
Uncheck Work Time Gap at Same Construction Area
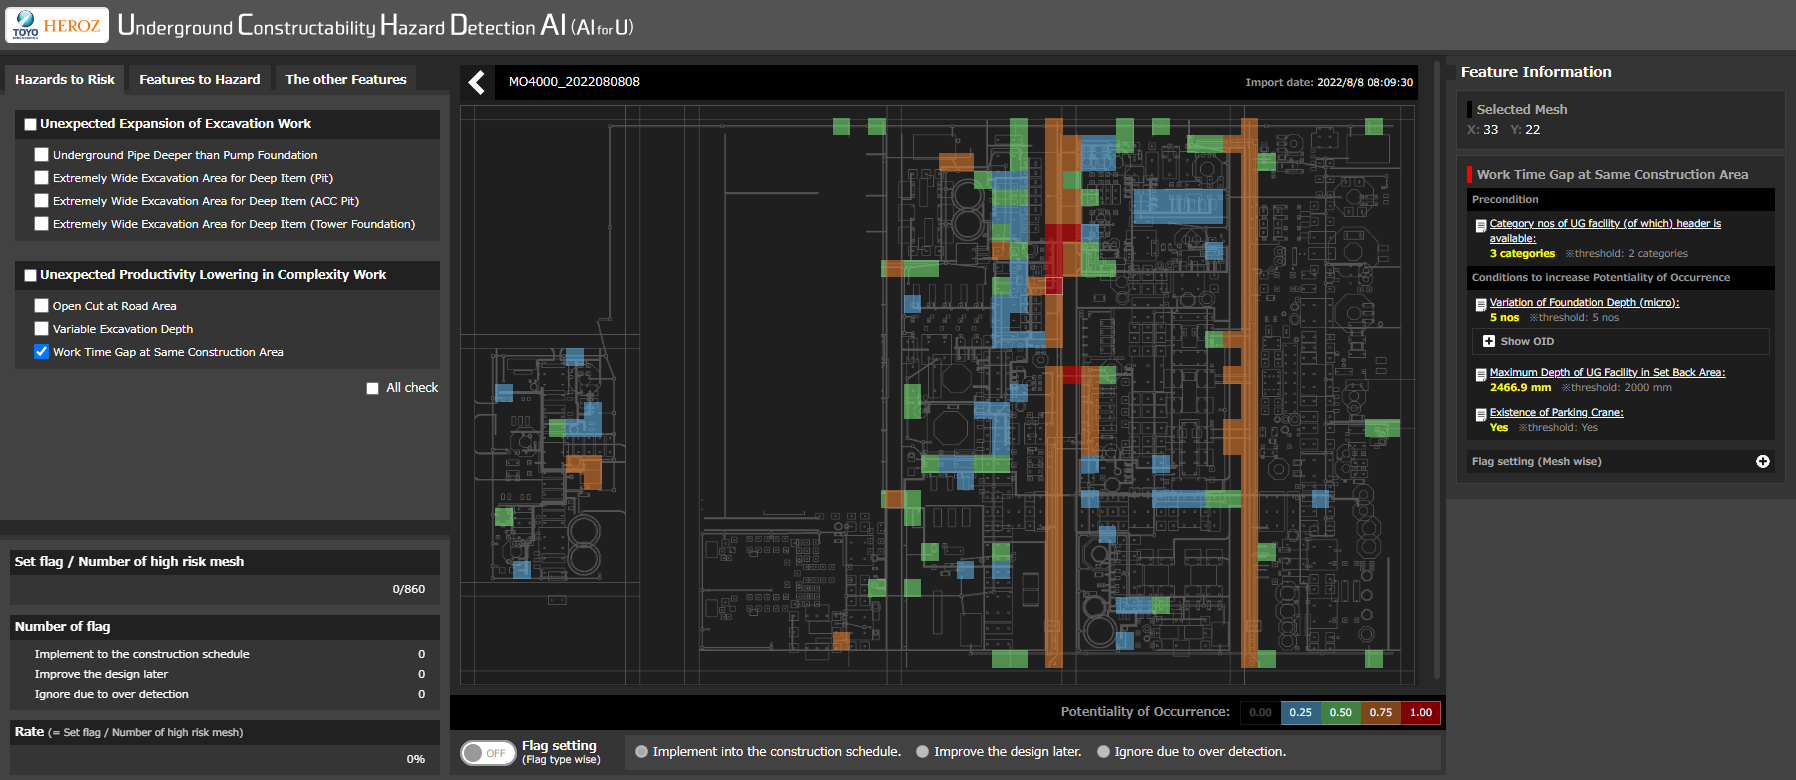click(x=41, y=352)
